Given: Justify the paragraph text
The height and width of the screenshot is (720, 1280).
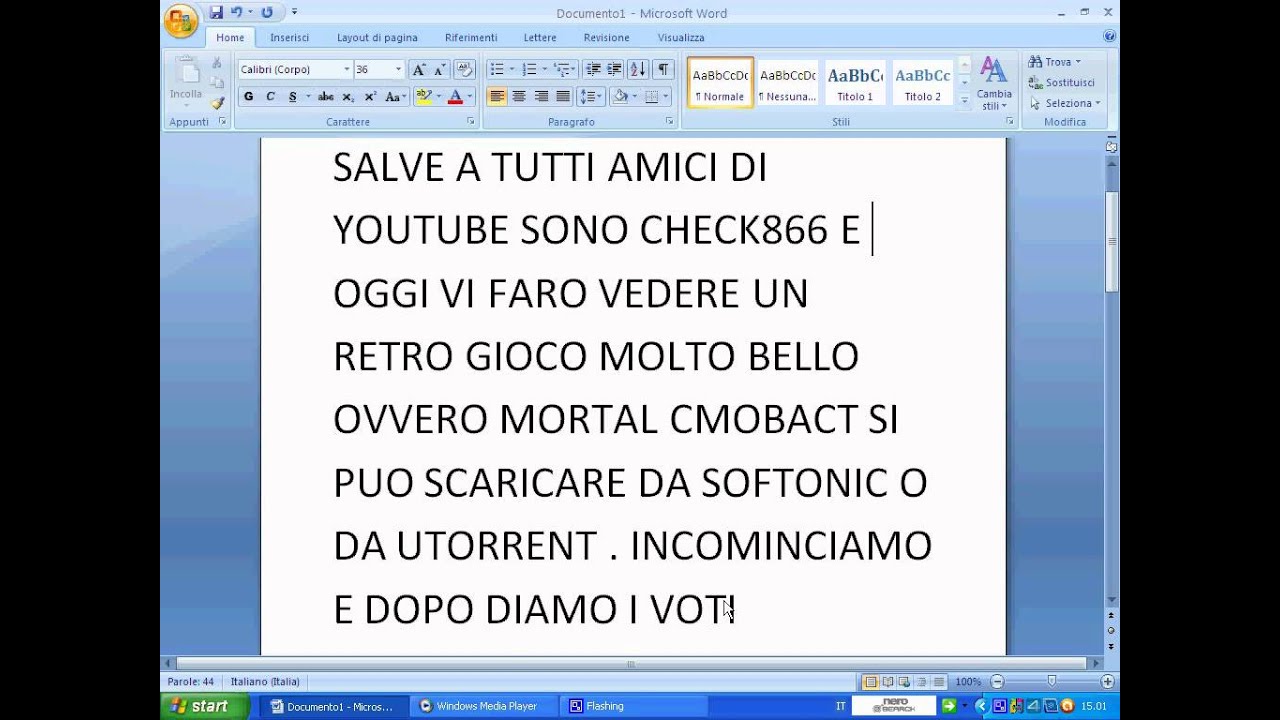Looking at the screenshot, I should pos(563,97).
